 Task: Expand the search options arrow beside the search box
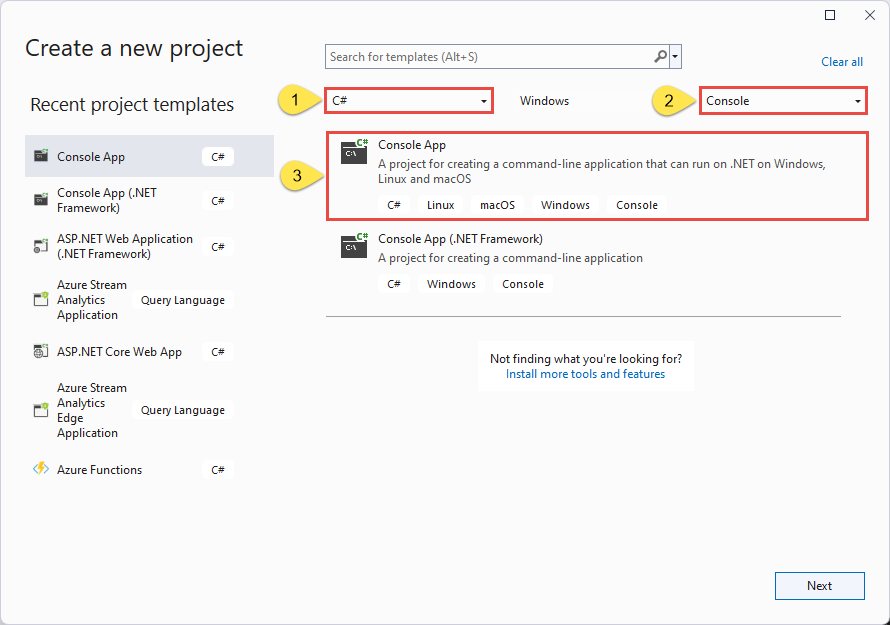(676, 56)
